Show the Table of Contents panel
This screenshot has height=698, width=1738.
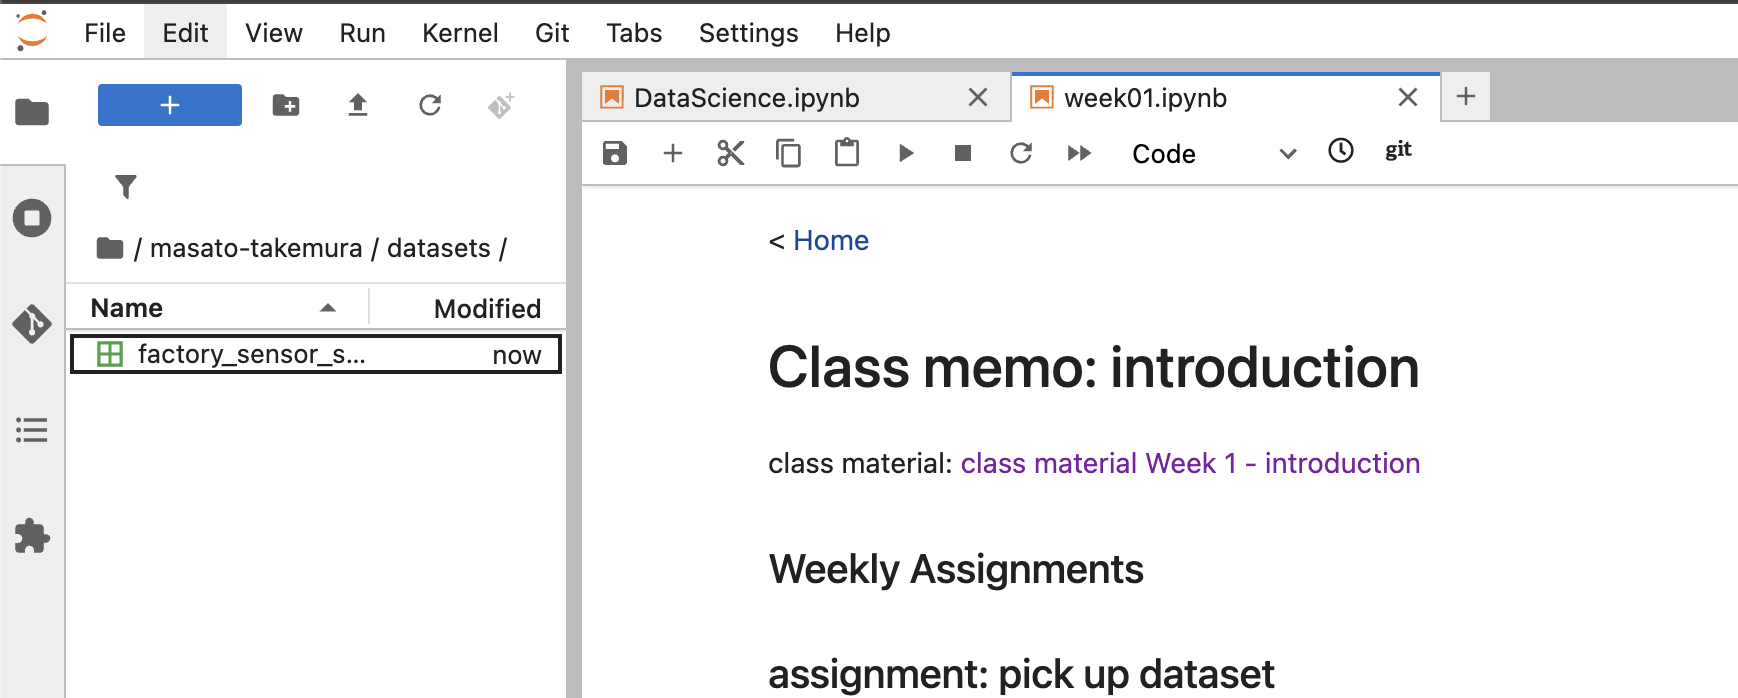pos(32,431)
